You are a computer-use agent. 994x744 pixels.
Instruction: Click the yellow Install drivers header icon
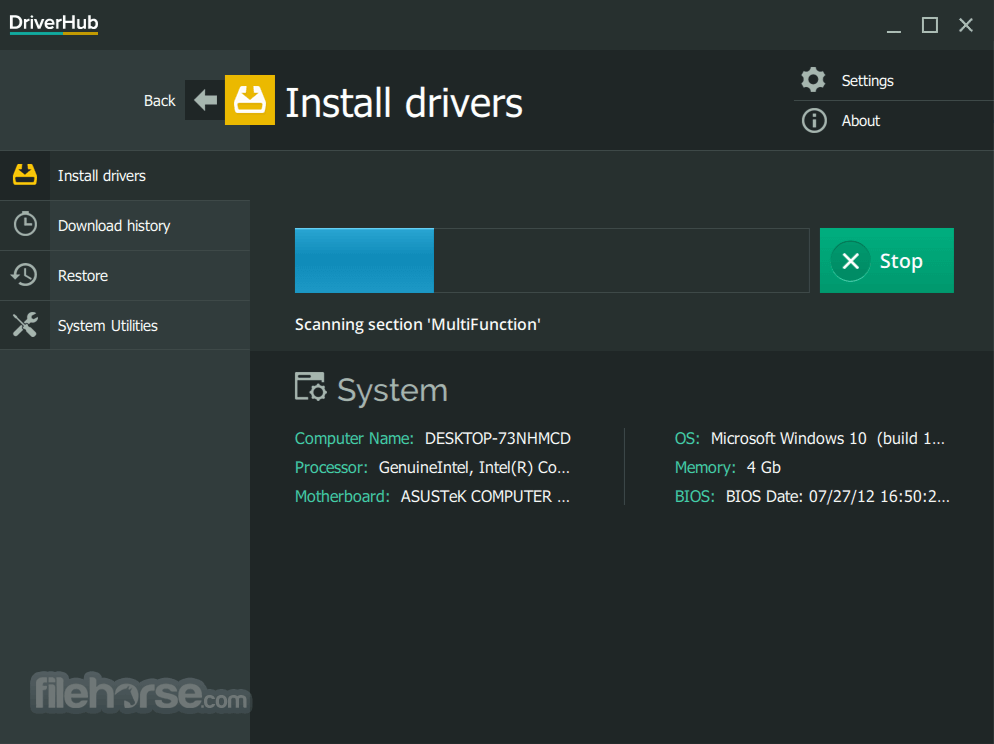(250, 100)
